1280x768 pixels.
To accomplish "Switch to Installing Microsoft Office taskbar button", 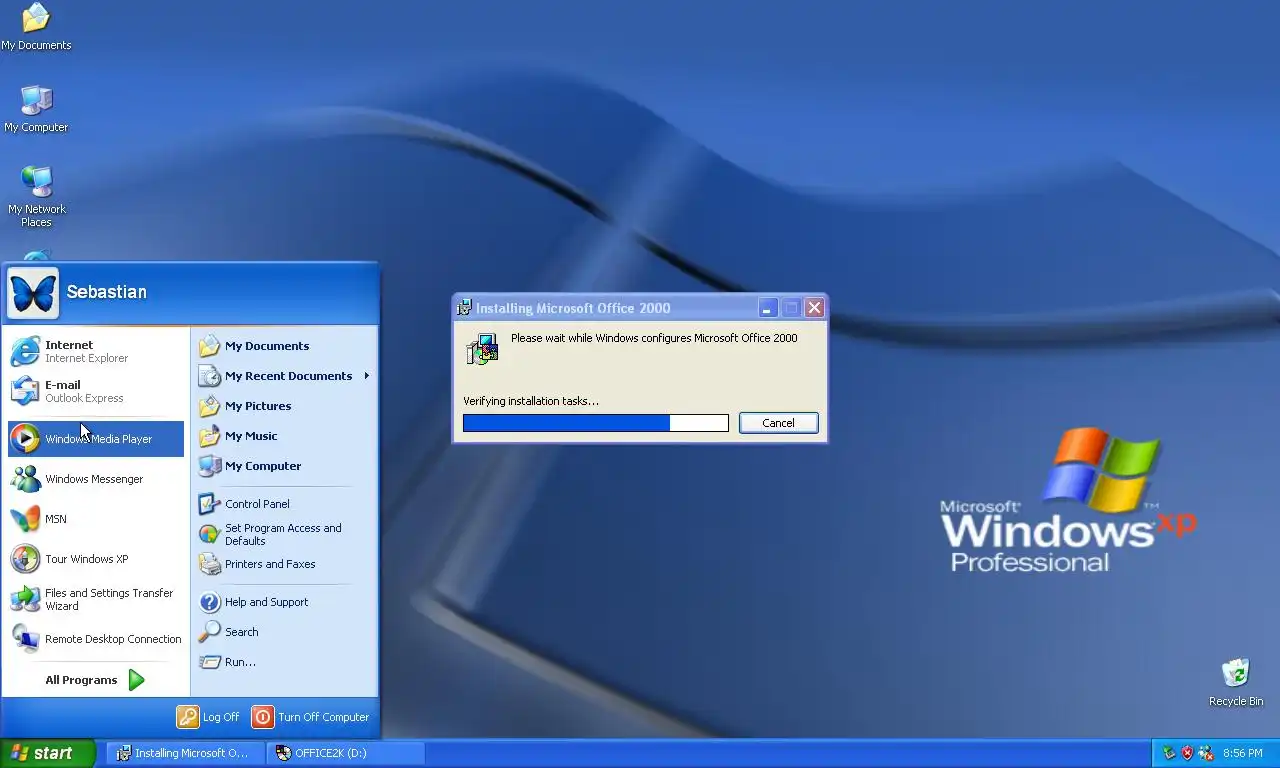I will point(186,753).
